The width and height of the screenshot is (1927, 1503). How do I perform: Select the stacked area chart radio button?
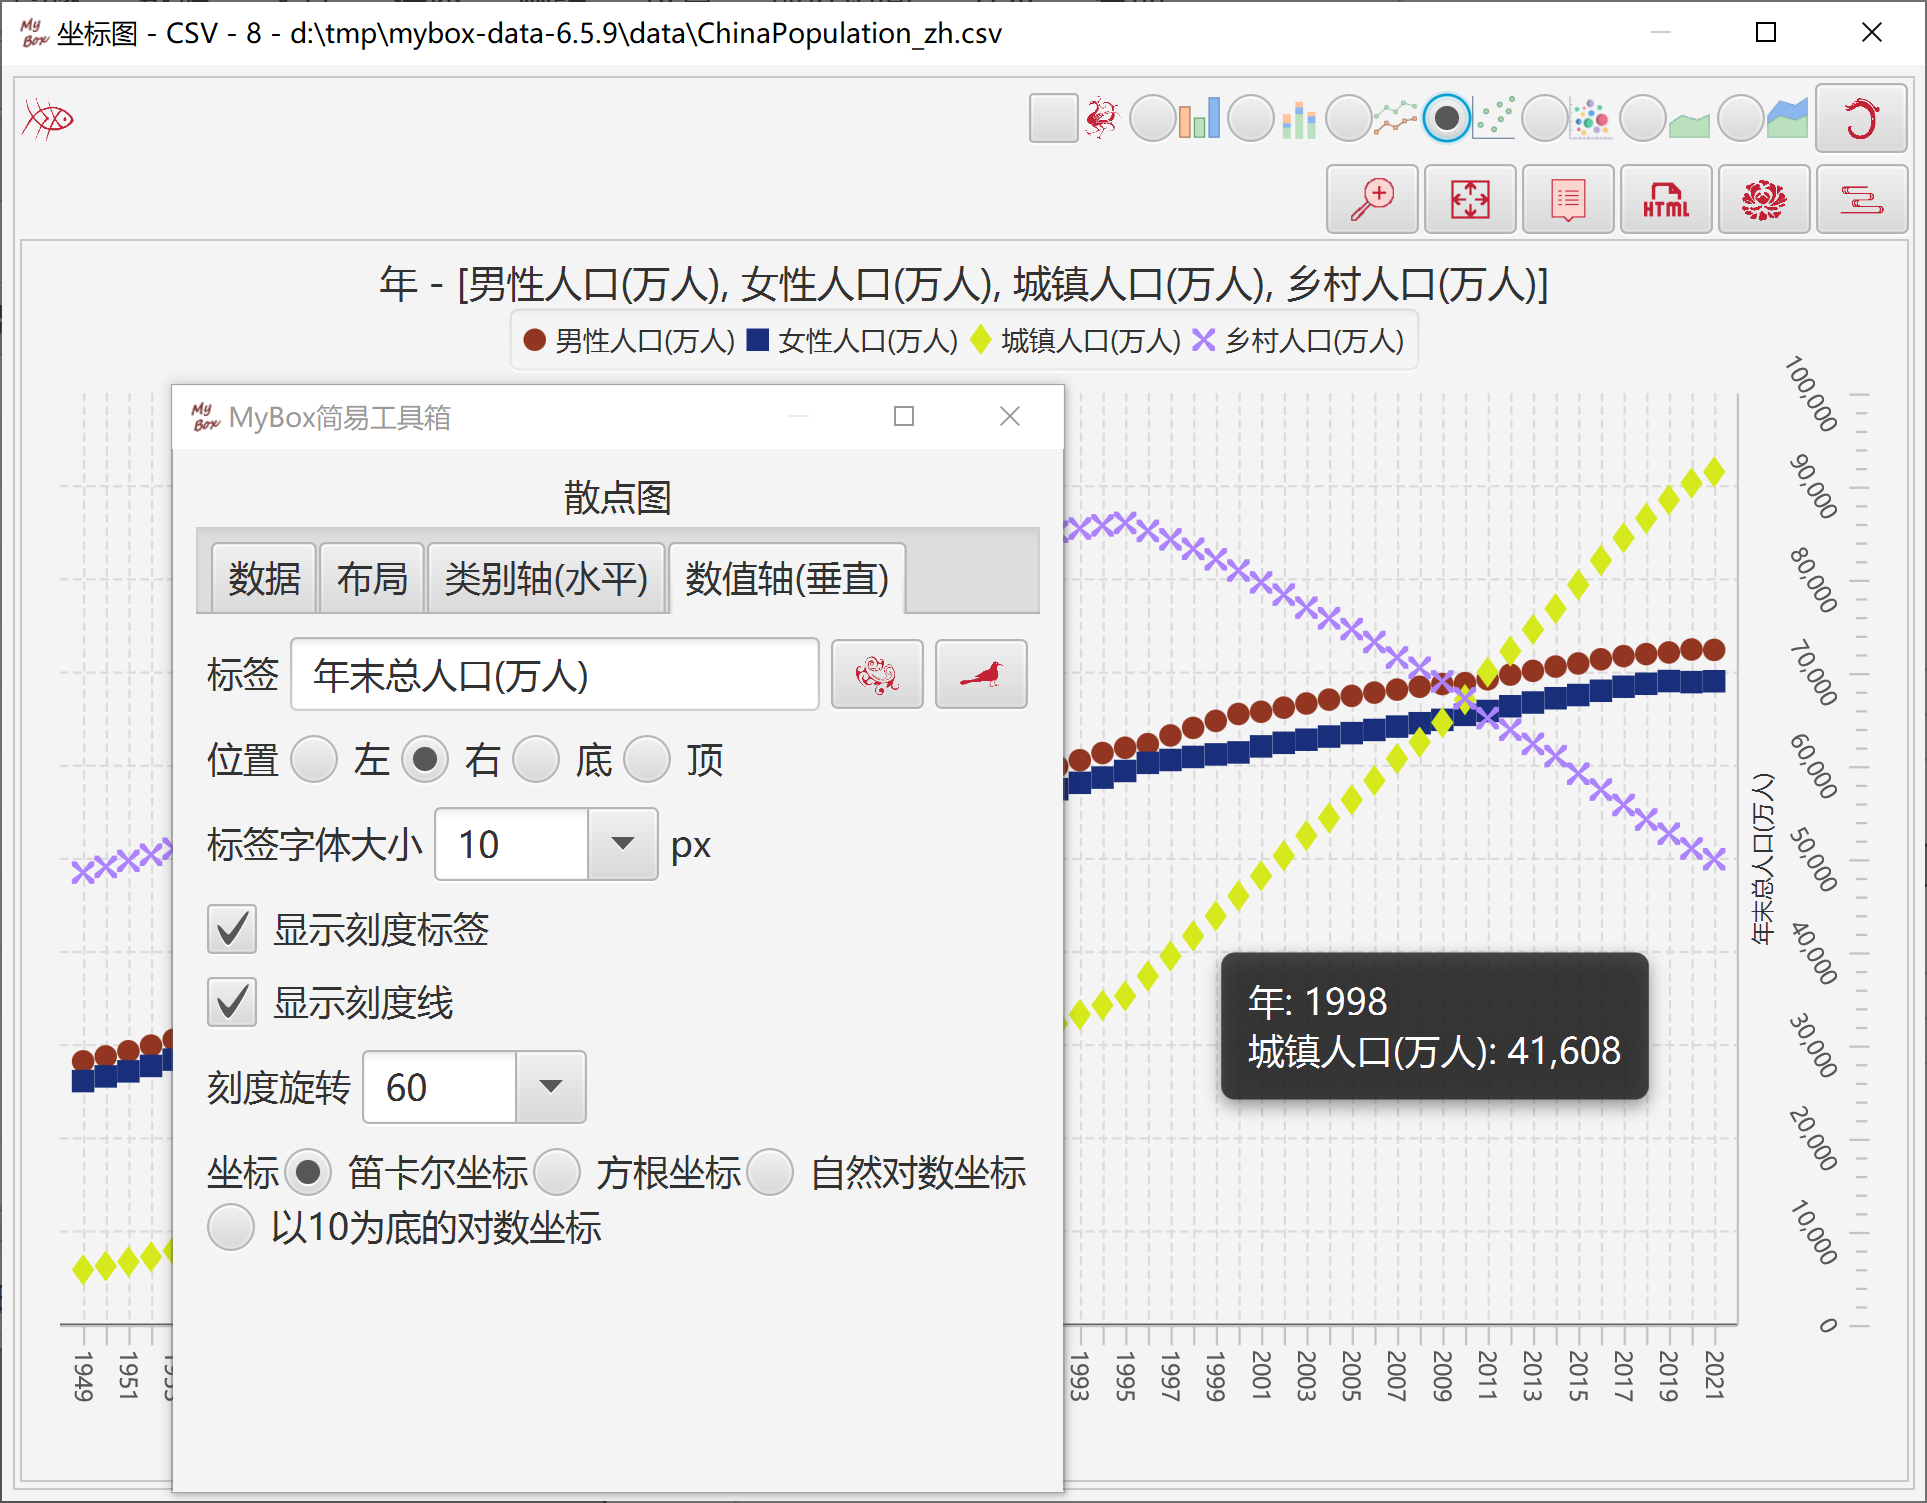click(1741, 118)
